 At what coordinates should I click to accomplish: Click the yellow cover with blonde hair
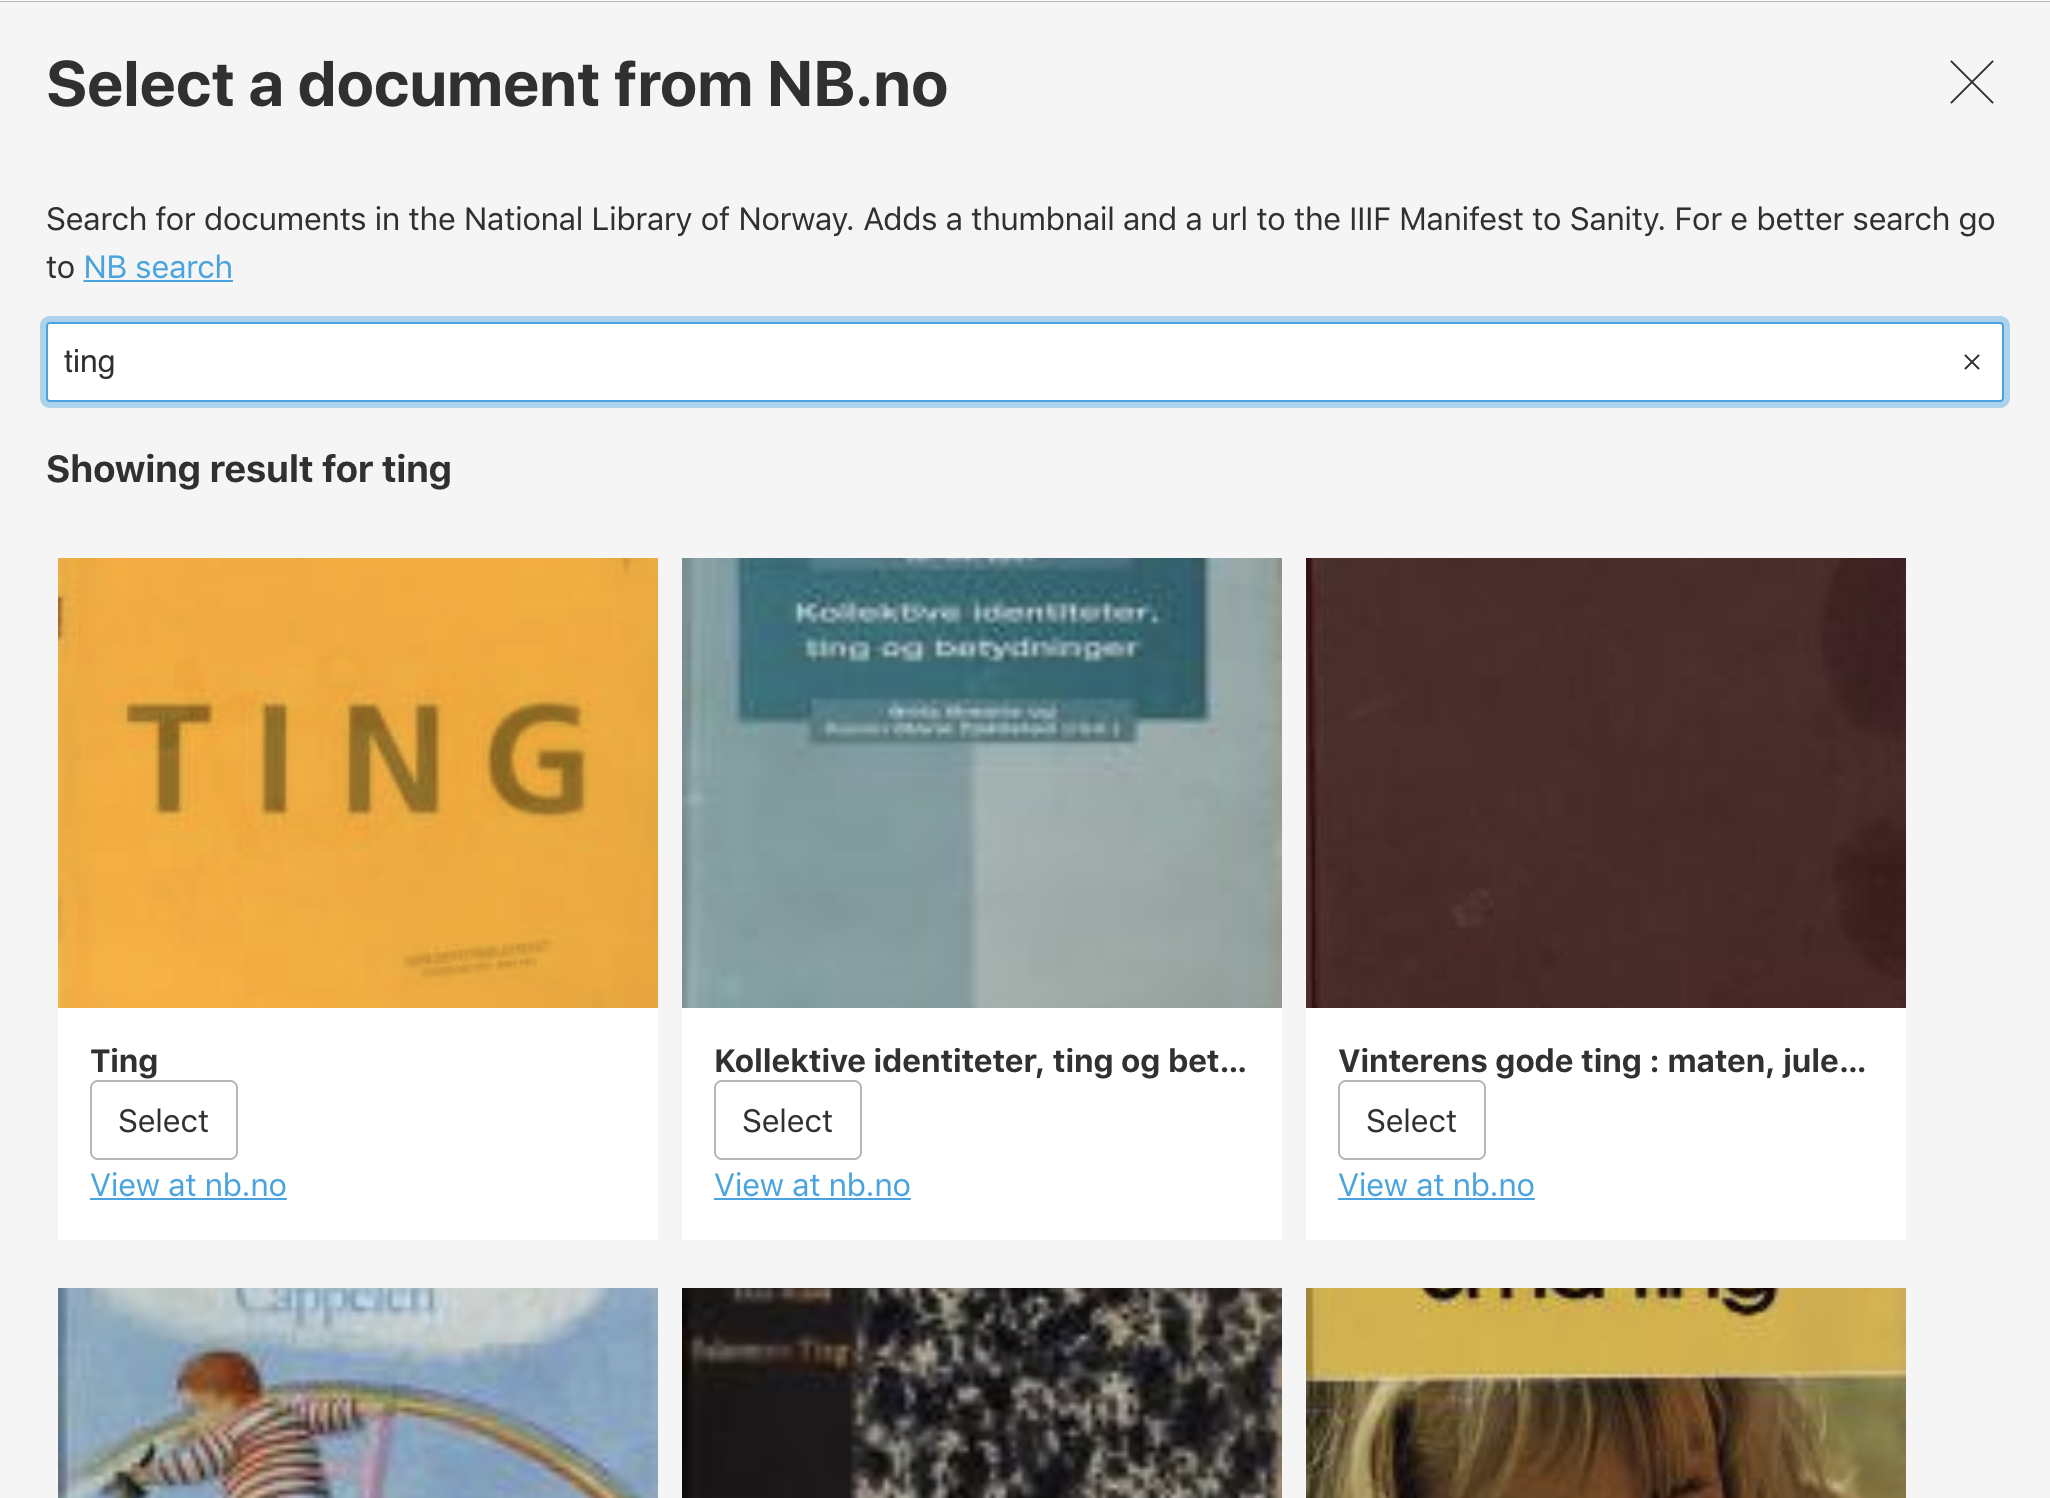tap(1605, 1392)
